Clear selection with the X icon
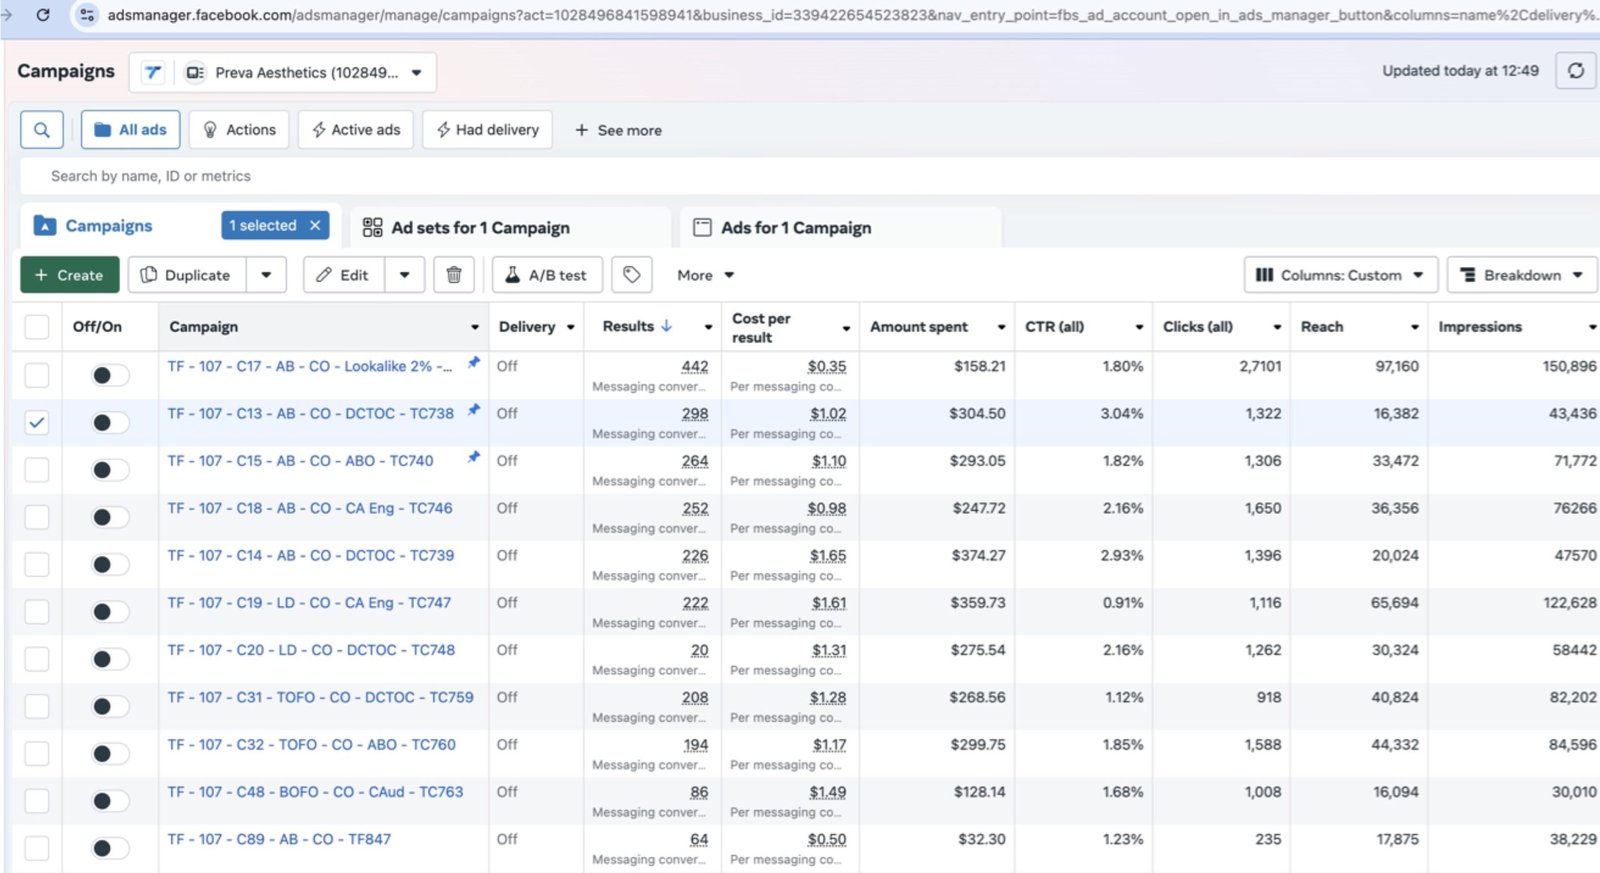This screenshot has width=1600, height=873. tap(315, 226)
